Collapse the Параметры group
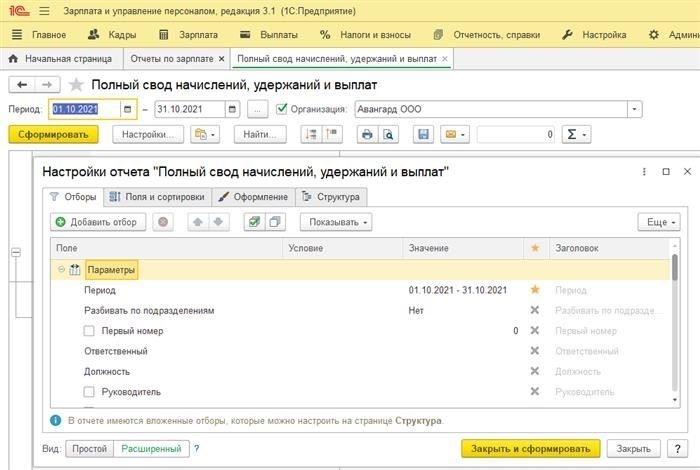 click(61, 270)
